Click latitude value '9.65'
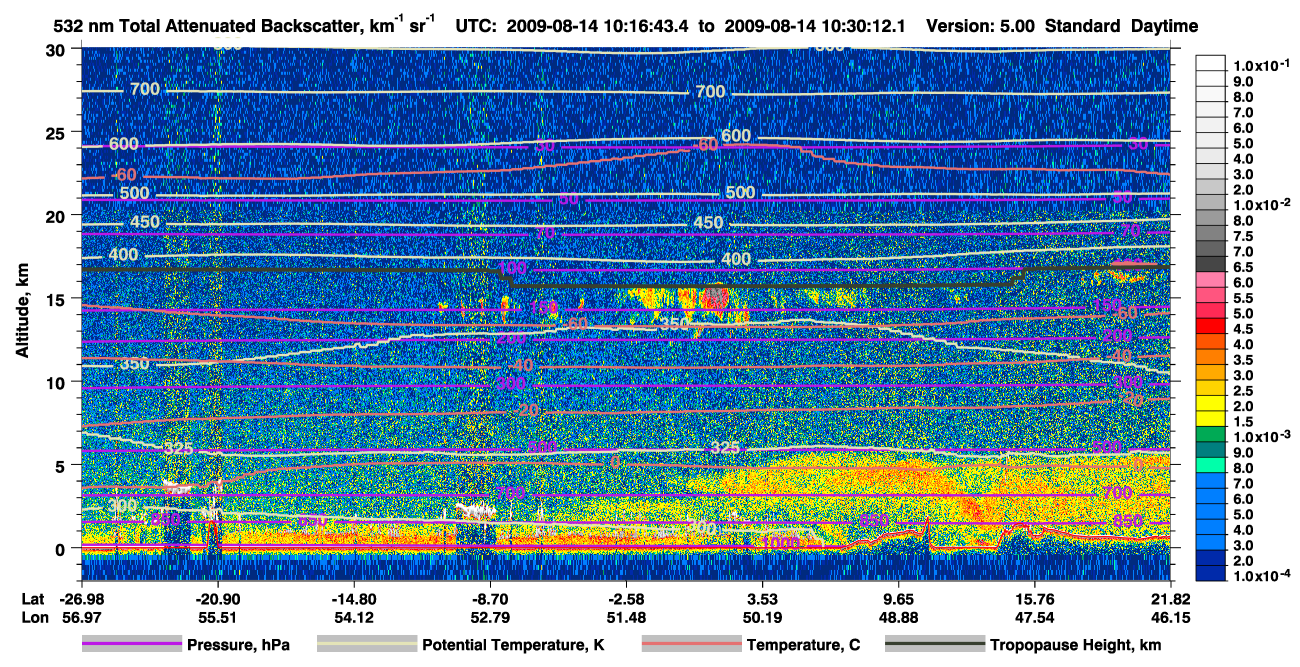The height and width of the screenshot is (667, 1300). [899, 598]
